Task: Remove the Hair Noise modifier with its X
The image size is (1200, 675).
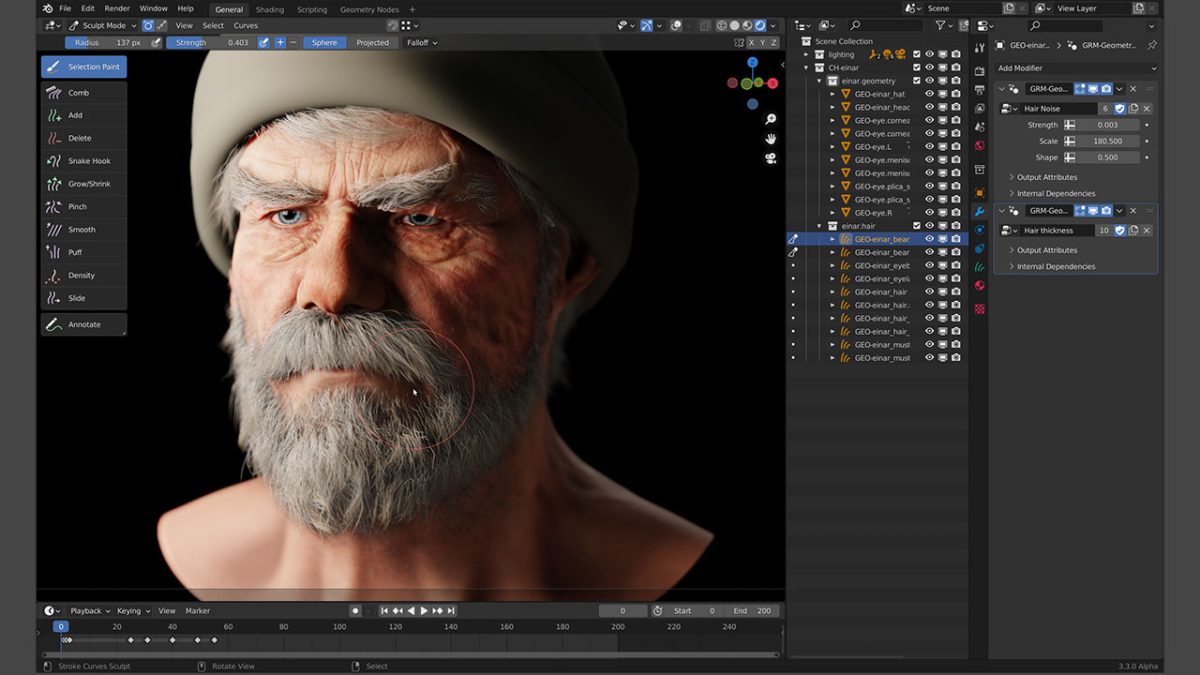Action: coord(1146,108)
